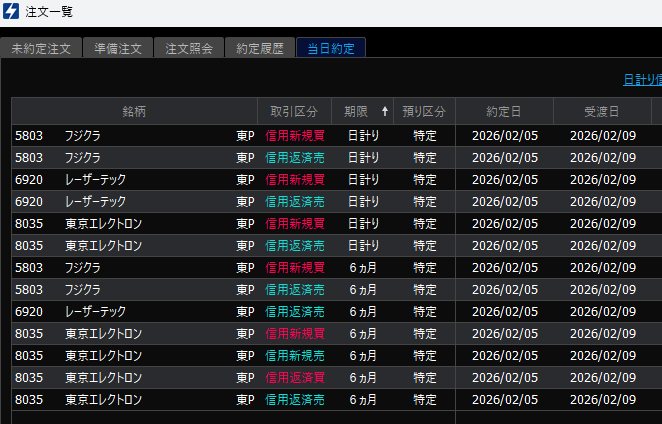Image resolution: width=662 pixels, height=424 pixels.
Task: Go to the 注文照会 tab
Action: click(x=189, y=48)
